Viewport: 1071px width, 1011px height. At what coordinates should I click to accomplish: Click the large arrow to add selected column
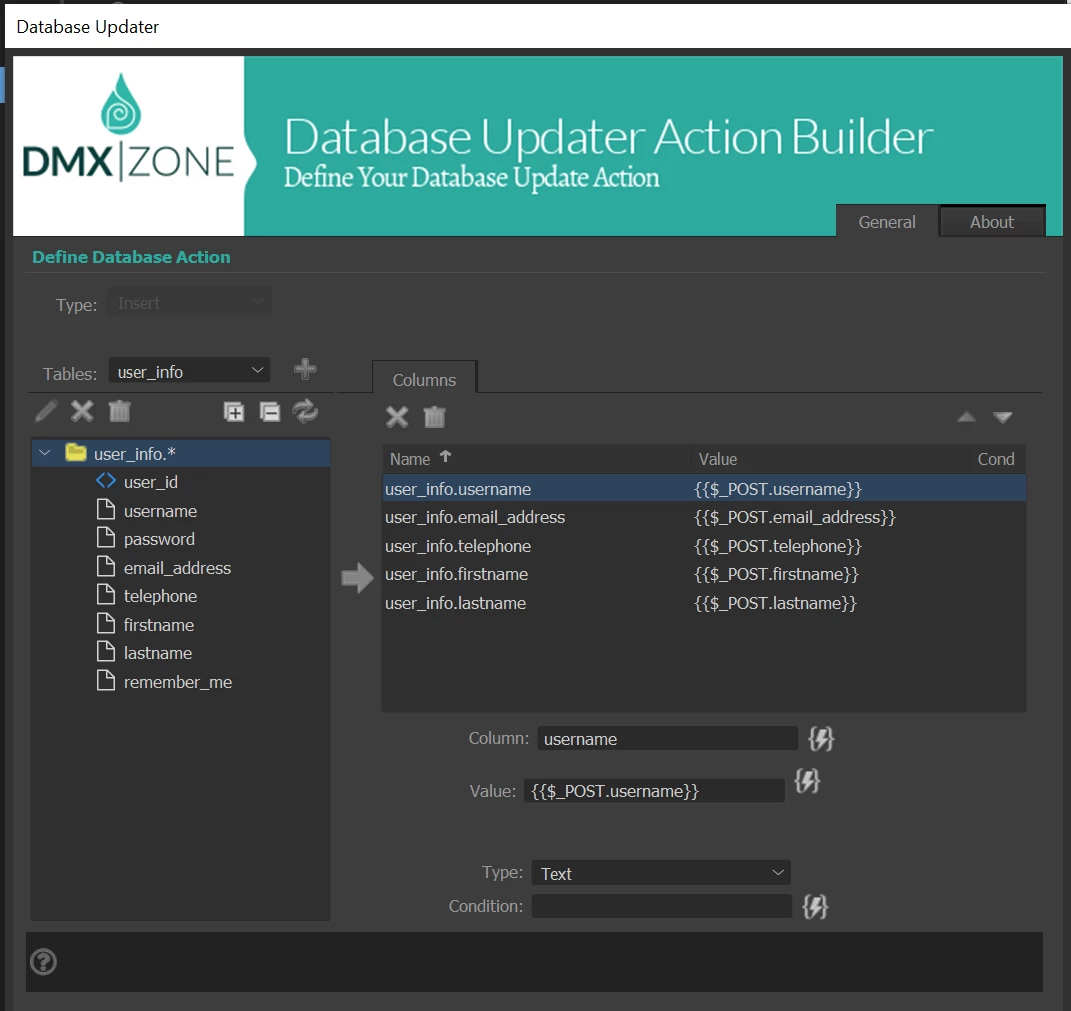click(x=357, y=578)
